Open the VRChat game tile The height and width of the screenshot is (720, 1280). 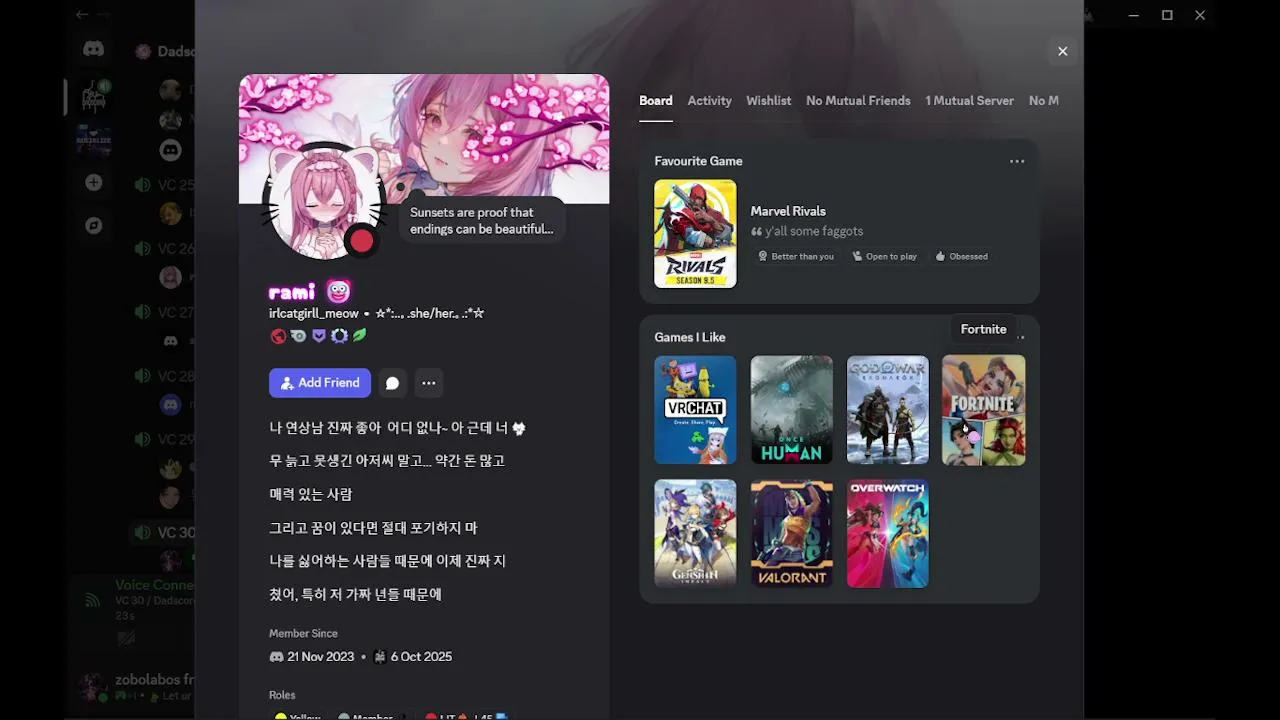click(695, 410)
